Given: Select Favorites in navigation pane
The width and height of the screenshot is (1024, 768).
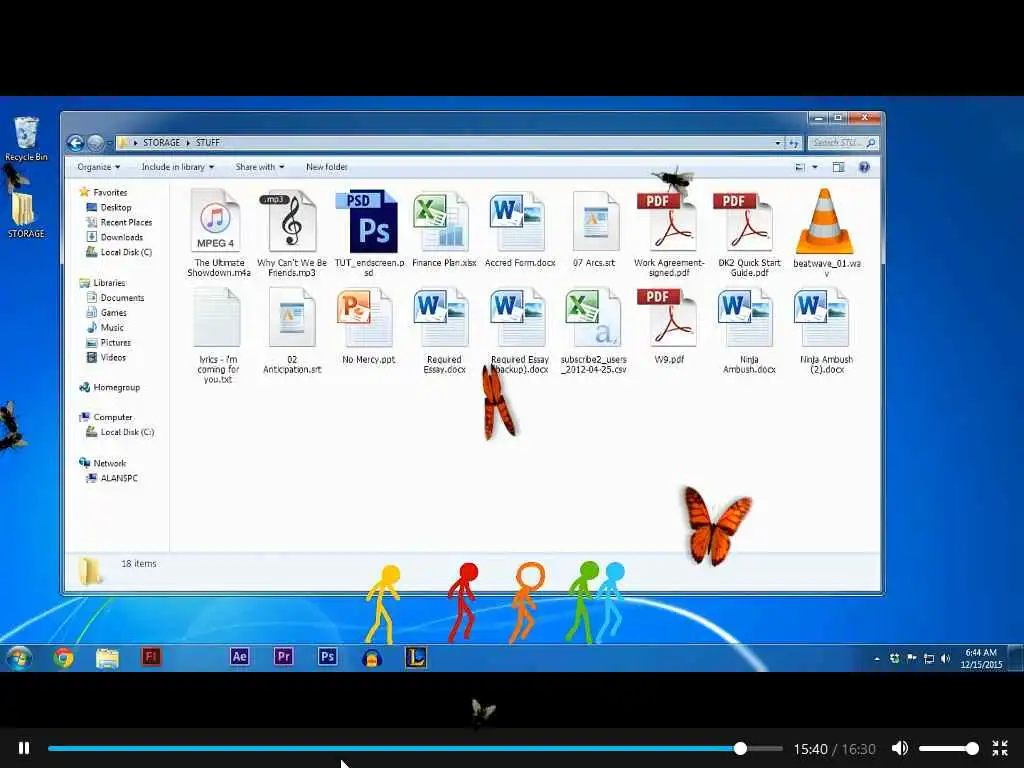Looking at the screenshot, I should pos(103,192).
